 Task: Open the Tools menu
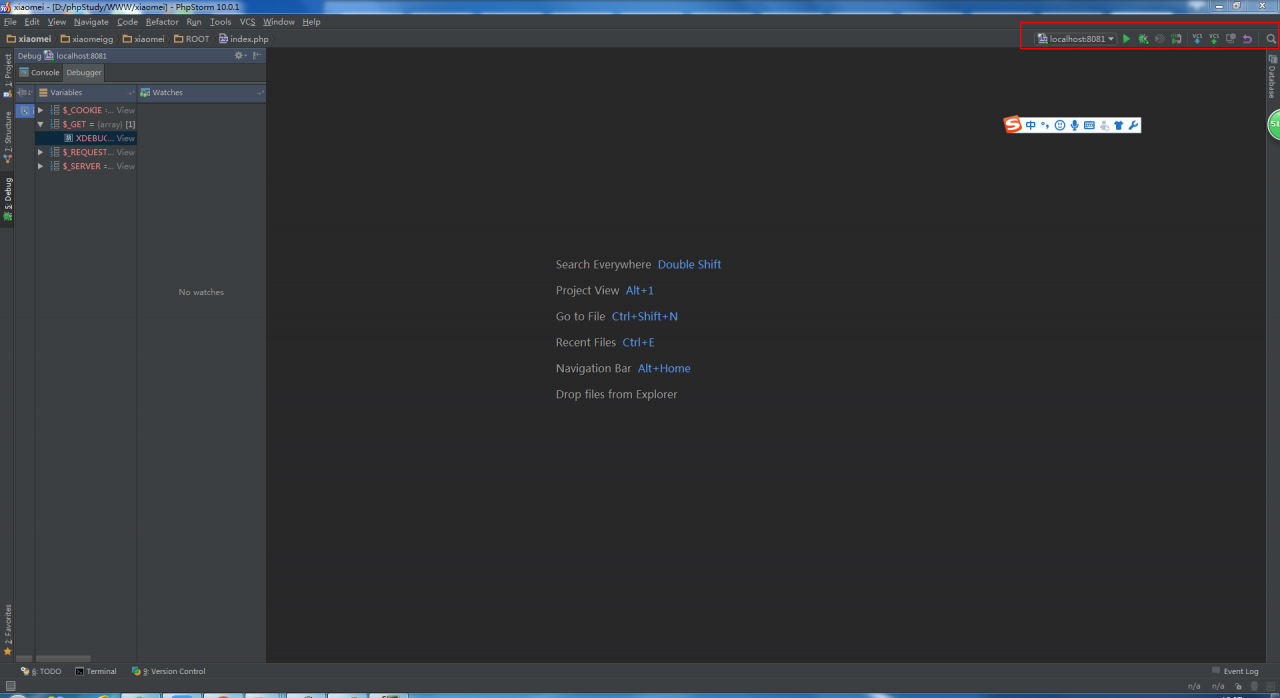pyautogui.click(x=220, y=21)
